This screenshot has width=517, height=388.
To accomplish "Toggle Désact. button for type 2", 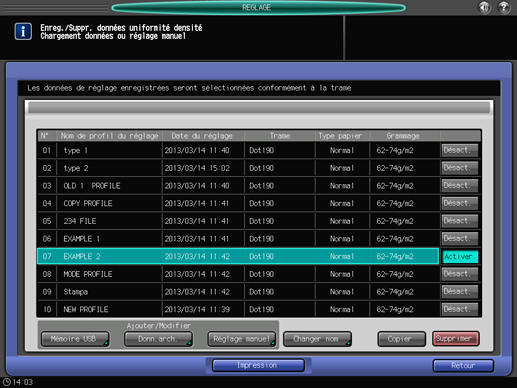I will 460,168.
